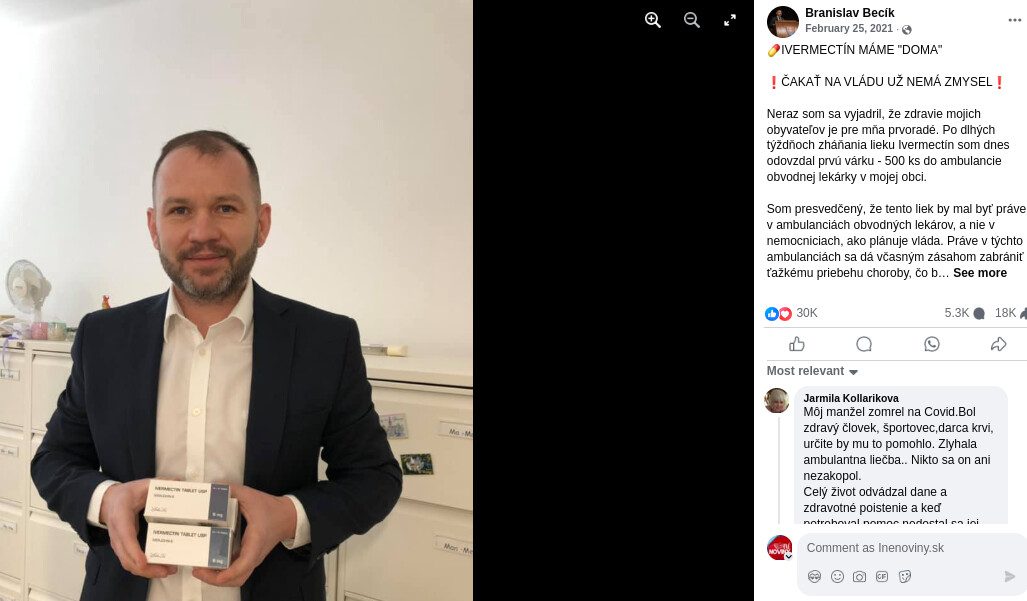1027x601 pixels.
Task: Click the comment bubble action icon
Action: pos(864,344)
